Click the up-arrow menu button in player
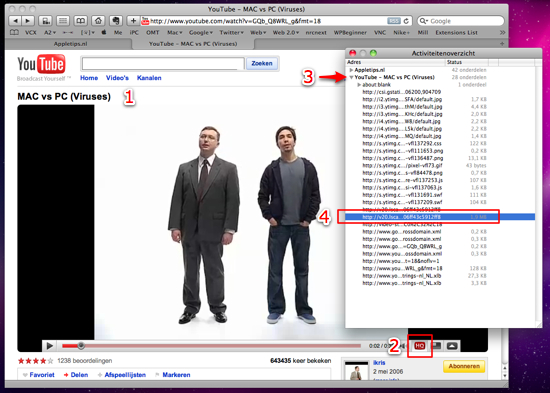The height and width of the screenshot is (393, 550). tap(452, 346)
